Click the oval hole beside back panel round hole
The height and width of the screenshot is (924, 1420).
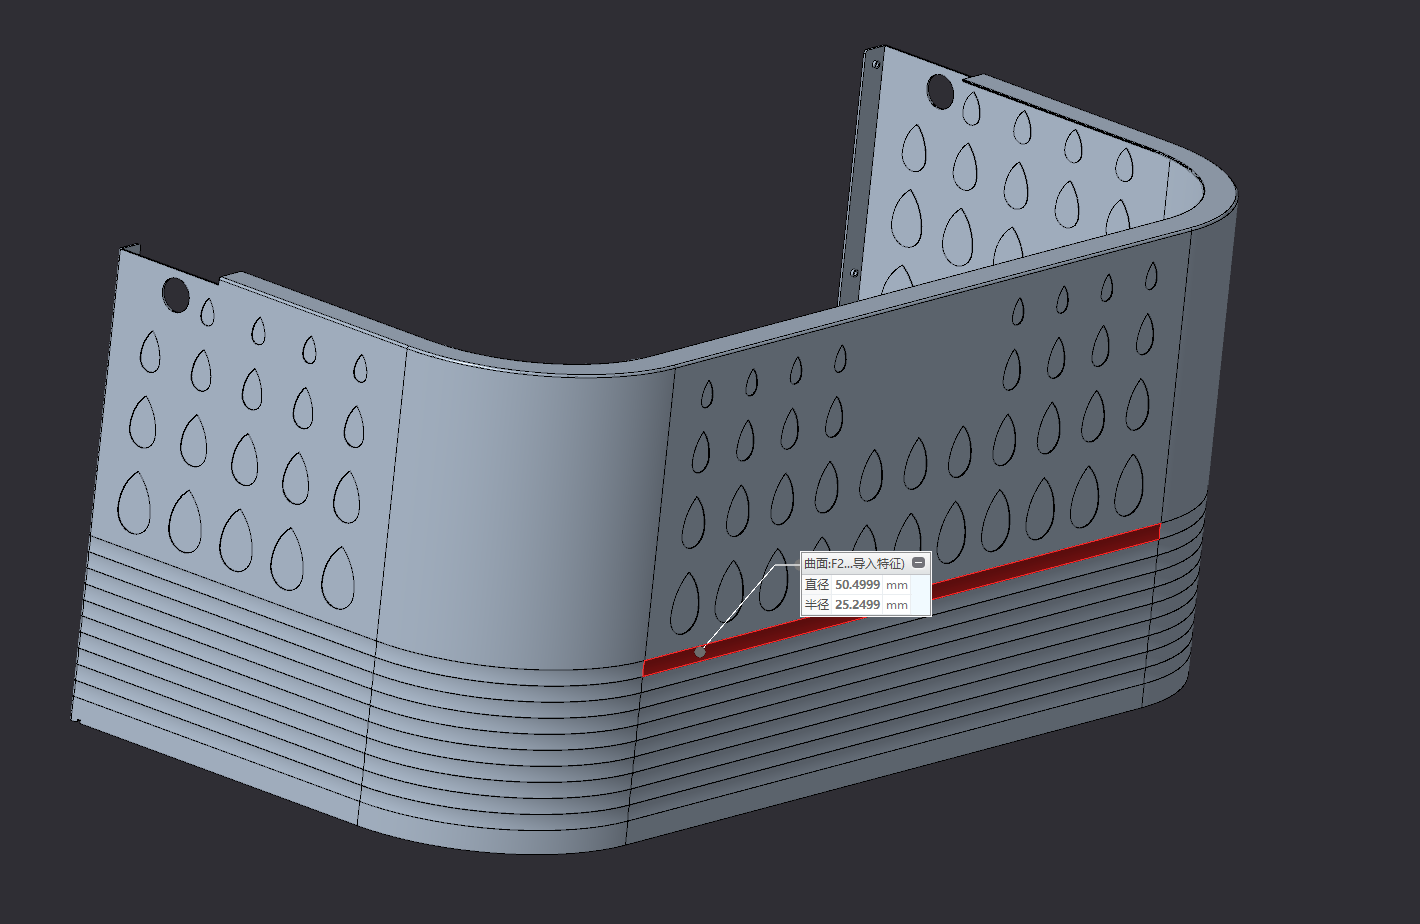pos(971,107)
